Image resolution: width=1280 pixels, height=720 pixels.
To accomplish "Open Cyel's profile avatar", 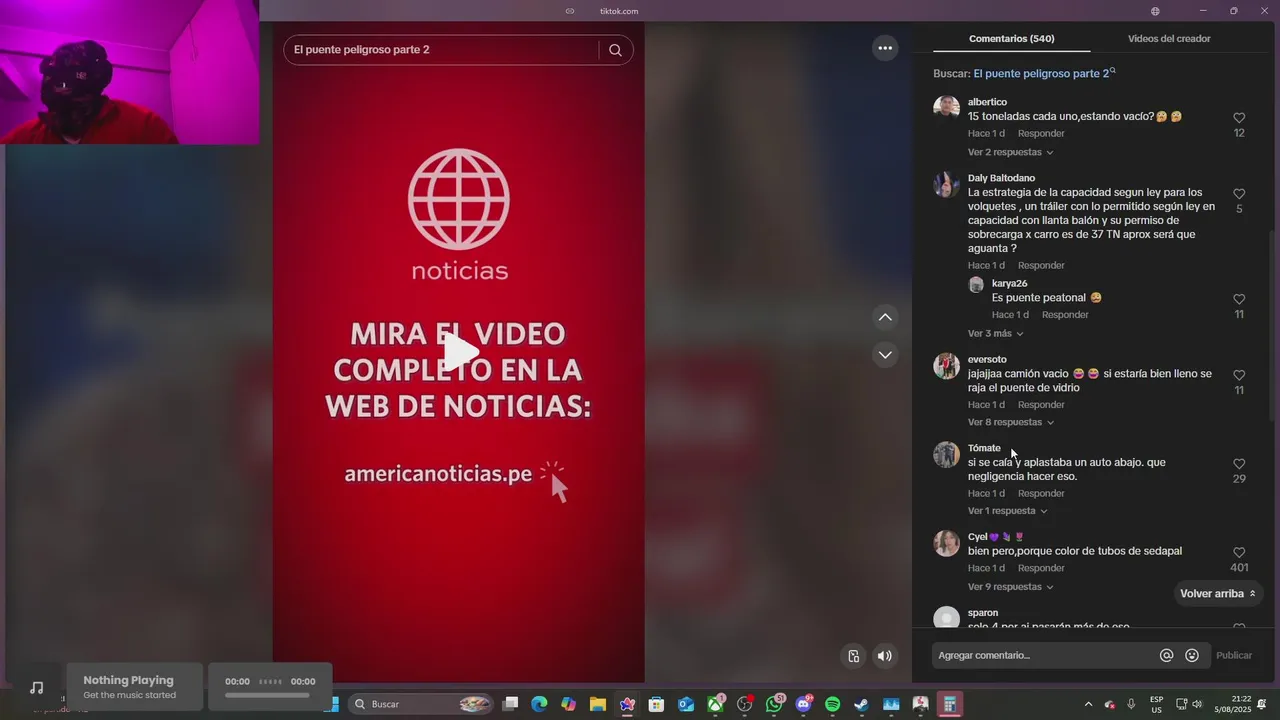I will pyautogui.click(x=946, y=543).
